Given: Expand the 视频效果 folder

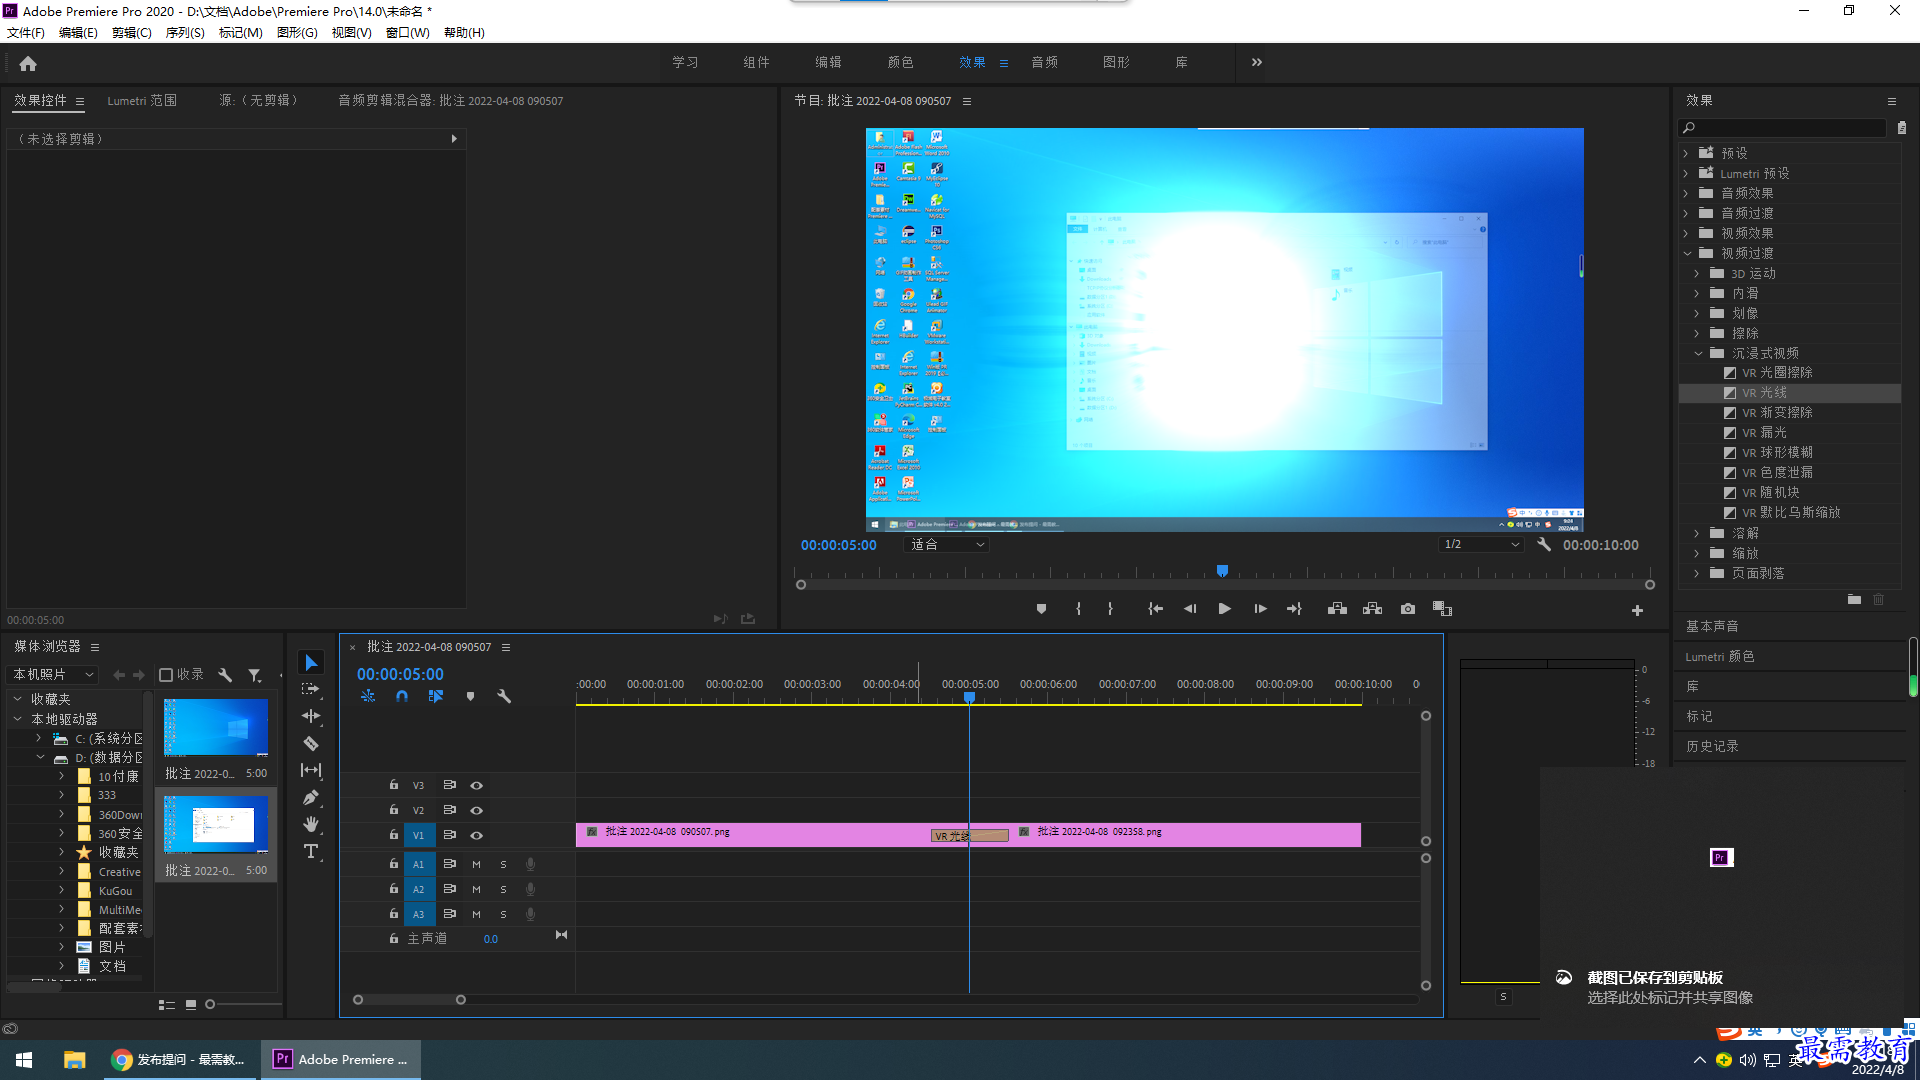Looking at the screenshot, I should tap(1686, 233).
